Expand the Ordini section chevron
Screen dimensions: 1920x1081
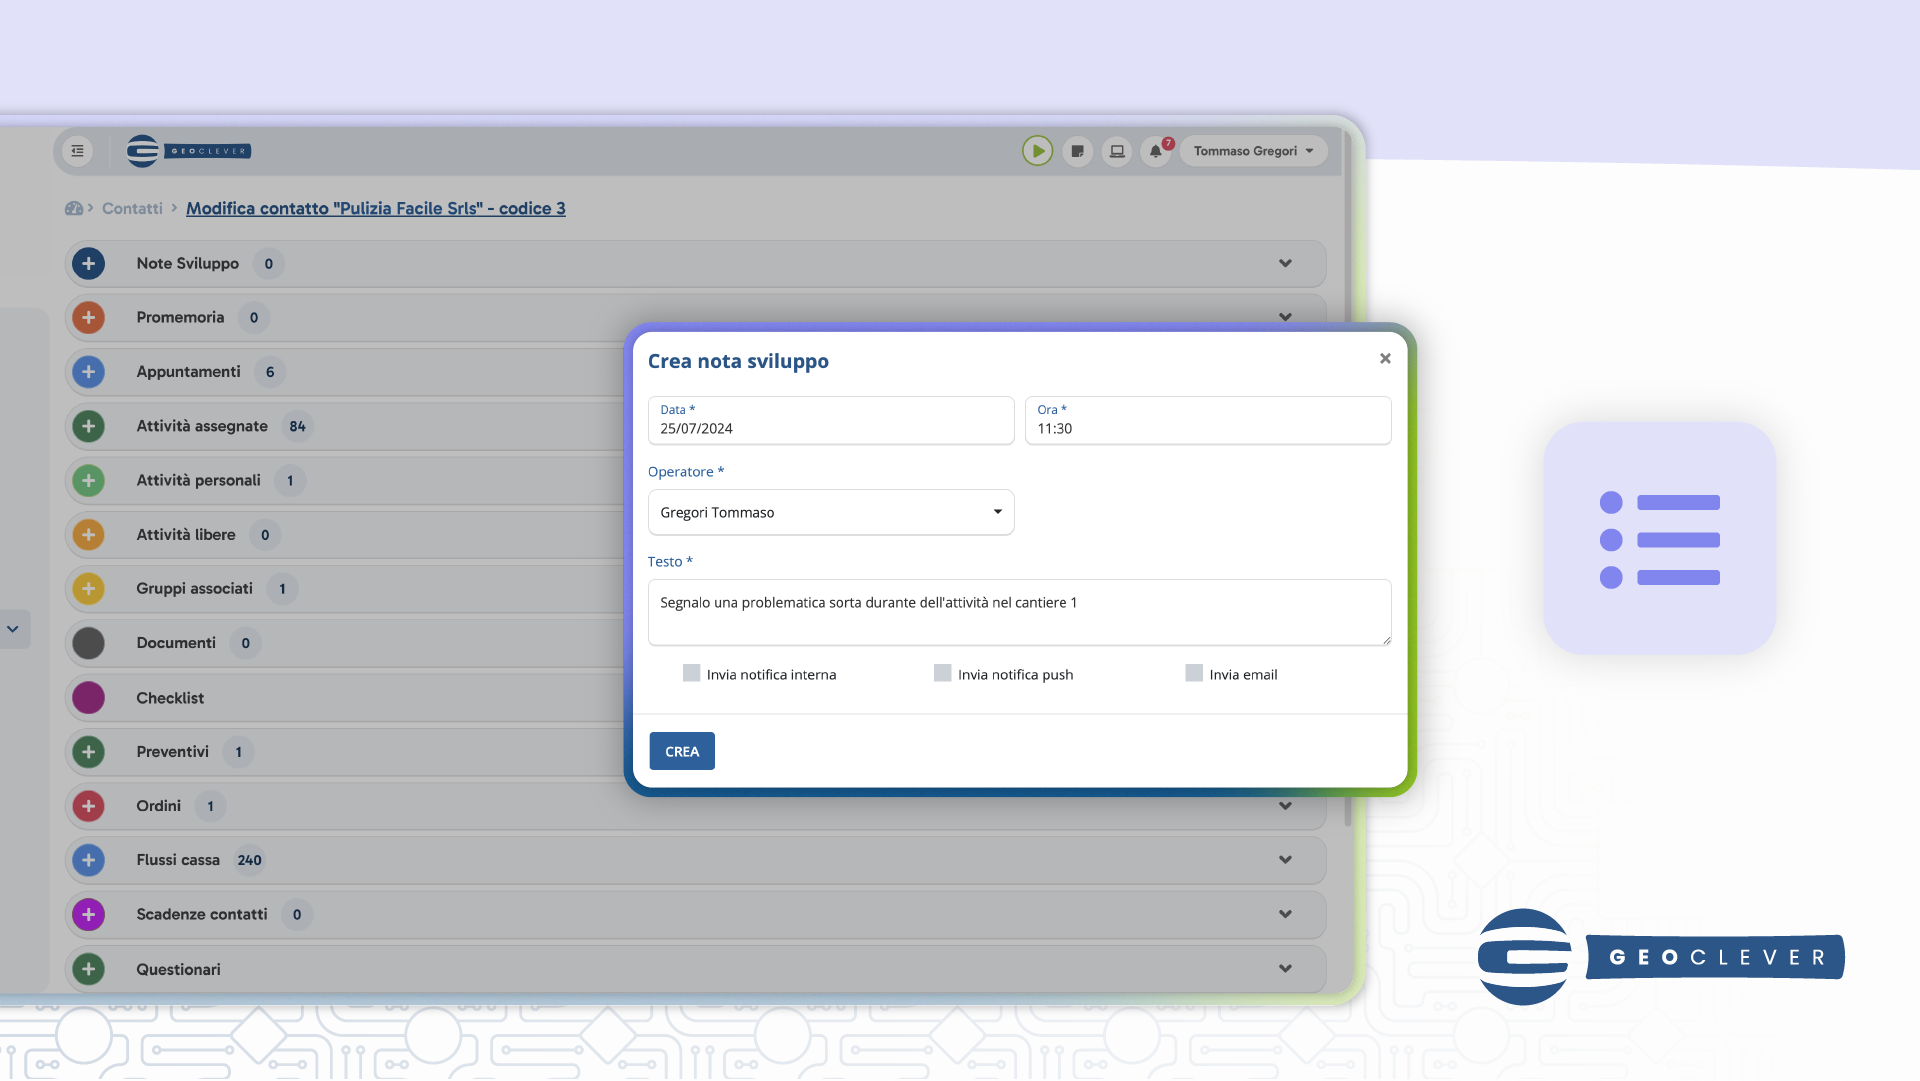point(1285,806)
